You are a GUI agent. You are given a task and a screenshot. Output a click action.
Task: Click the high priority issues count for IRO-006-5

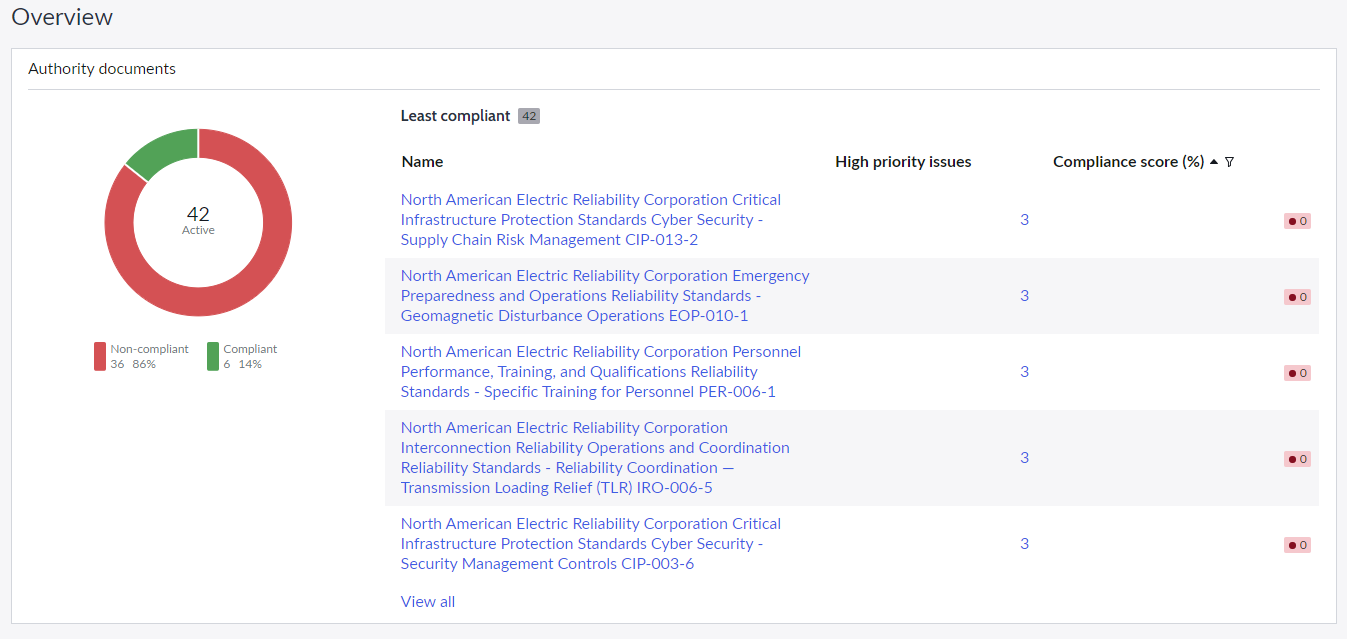(x=1024, y=458)
